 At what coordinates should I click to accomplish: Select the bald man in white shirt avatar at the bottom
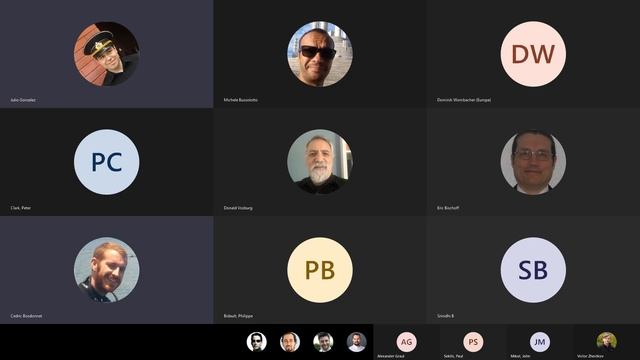tap(357, 342)
